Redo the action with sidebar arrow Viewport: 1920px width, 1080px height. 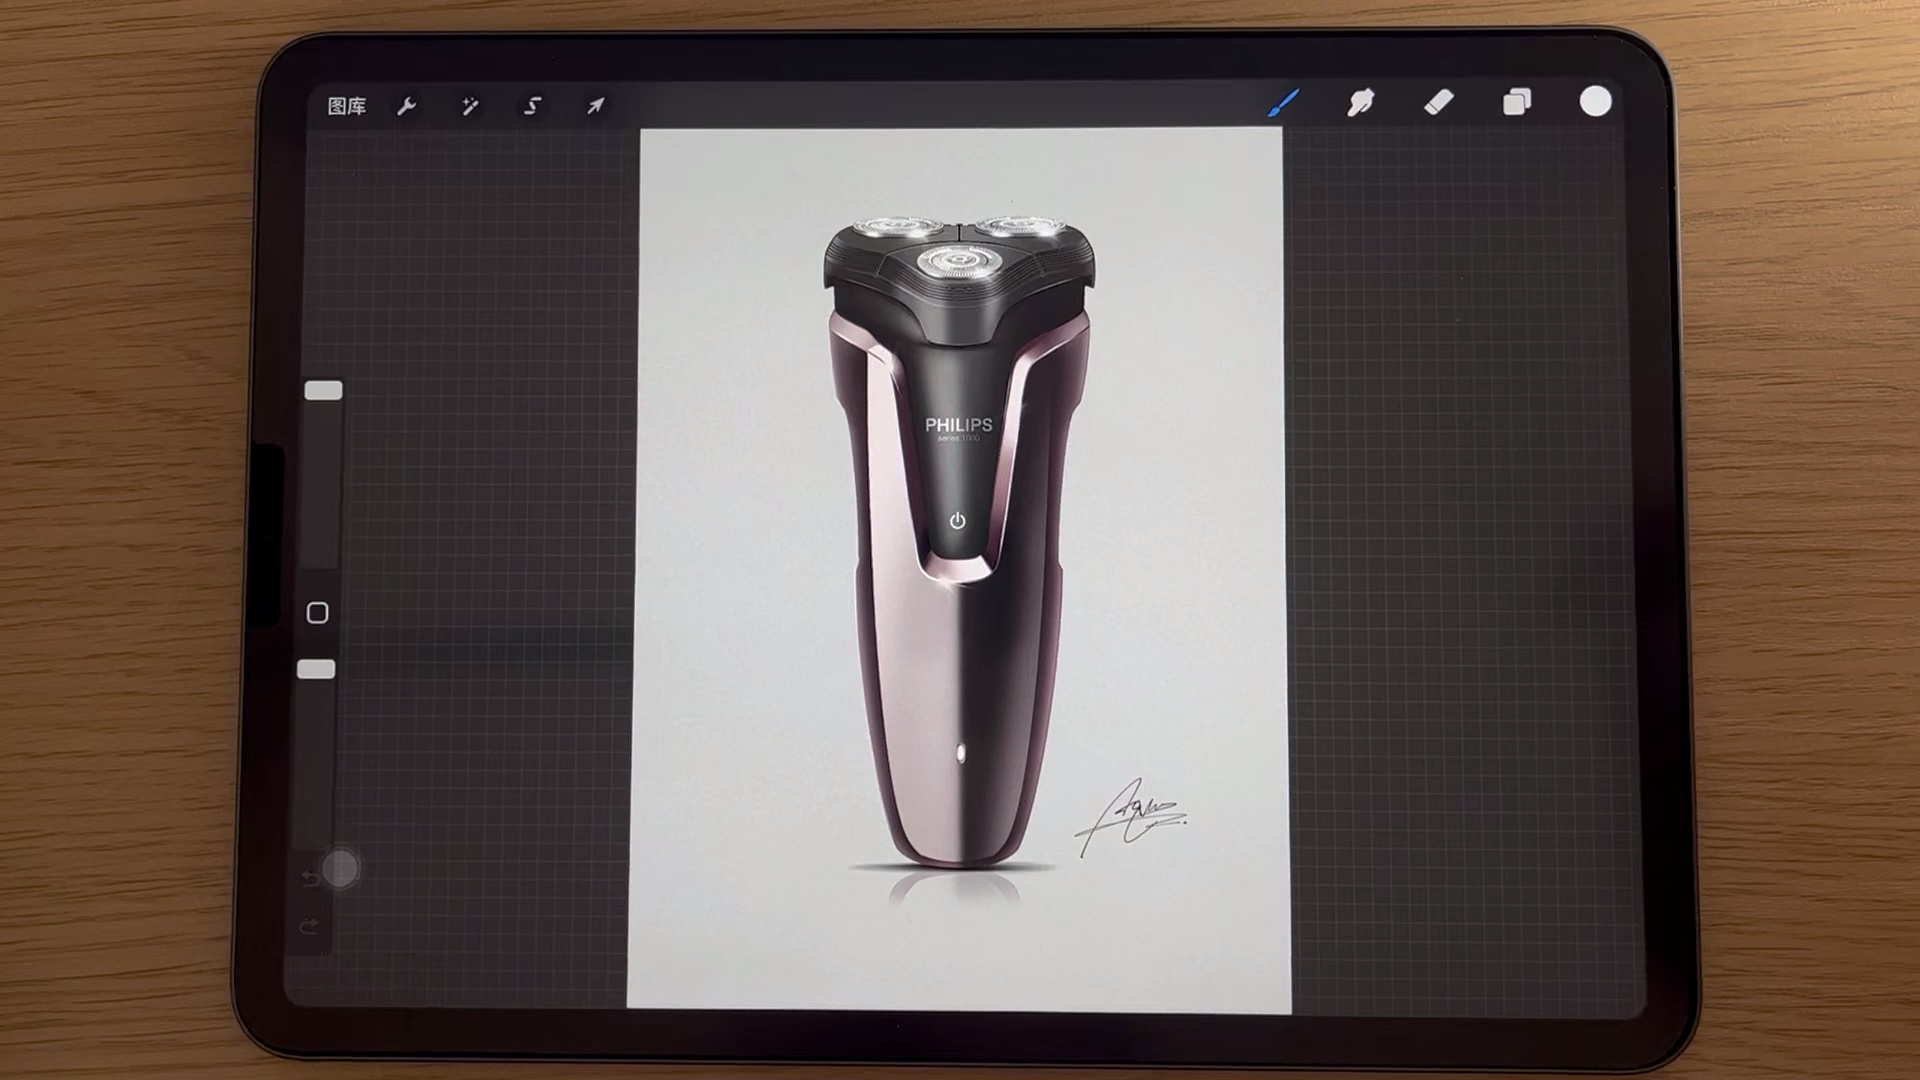(309, 926)
